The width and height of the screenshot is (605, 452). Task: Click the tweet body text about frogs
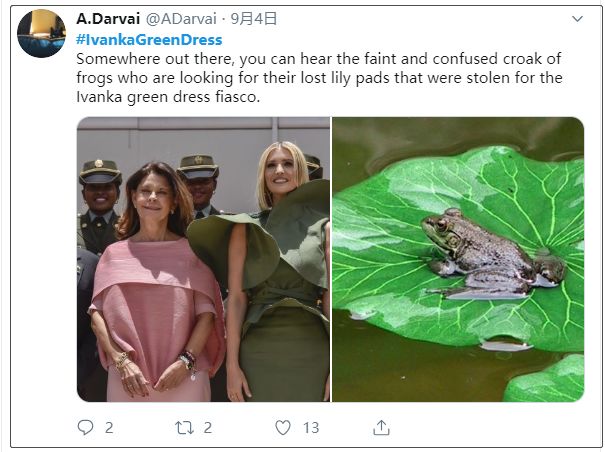(x=319, y=78)
